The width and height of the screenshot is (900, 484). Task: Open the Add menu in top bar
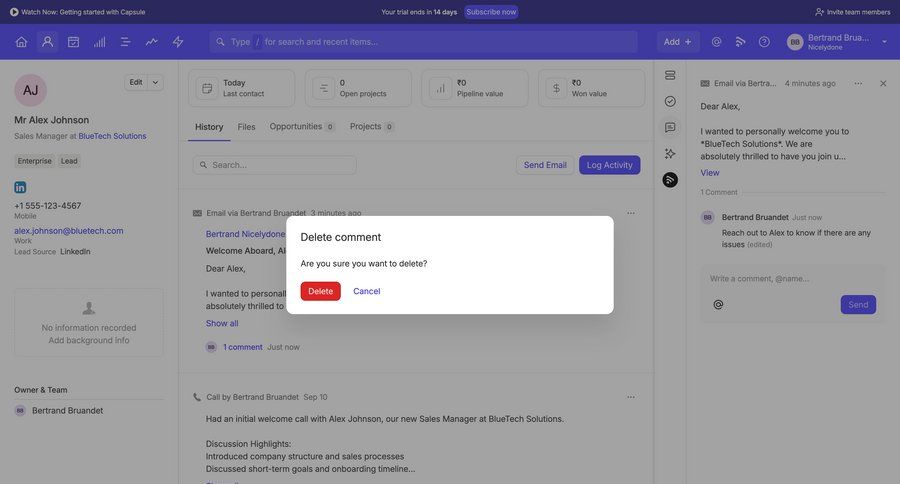coord(678,42)
